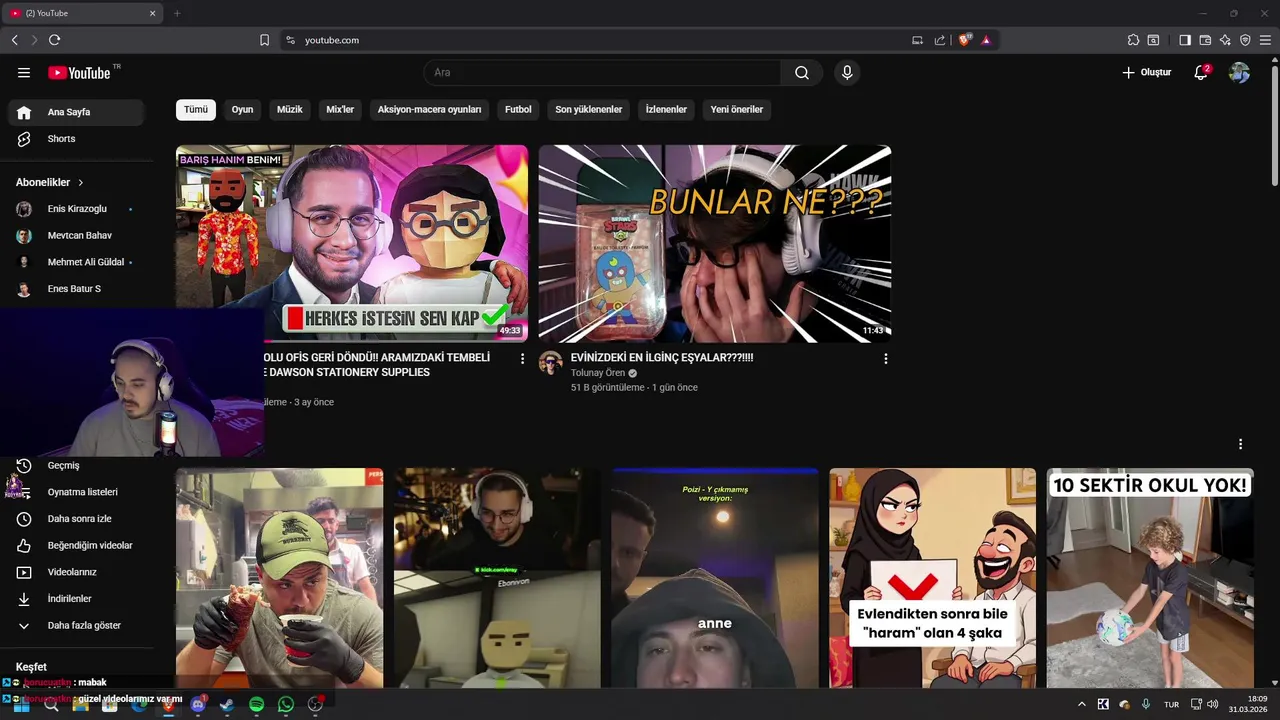Open Oynatma listeleri playlists
Image resolution: width=1280 pixels, height=720 pixels.
tap(76, 492)
